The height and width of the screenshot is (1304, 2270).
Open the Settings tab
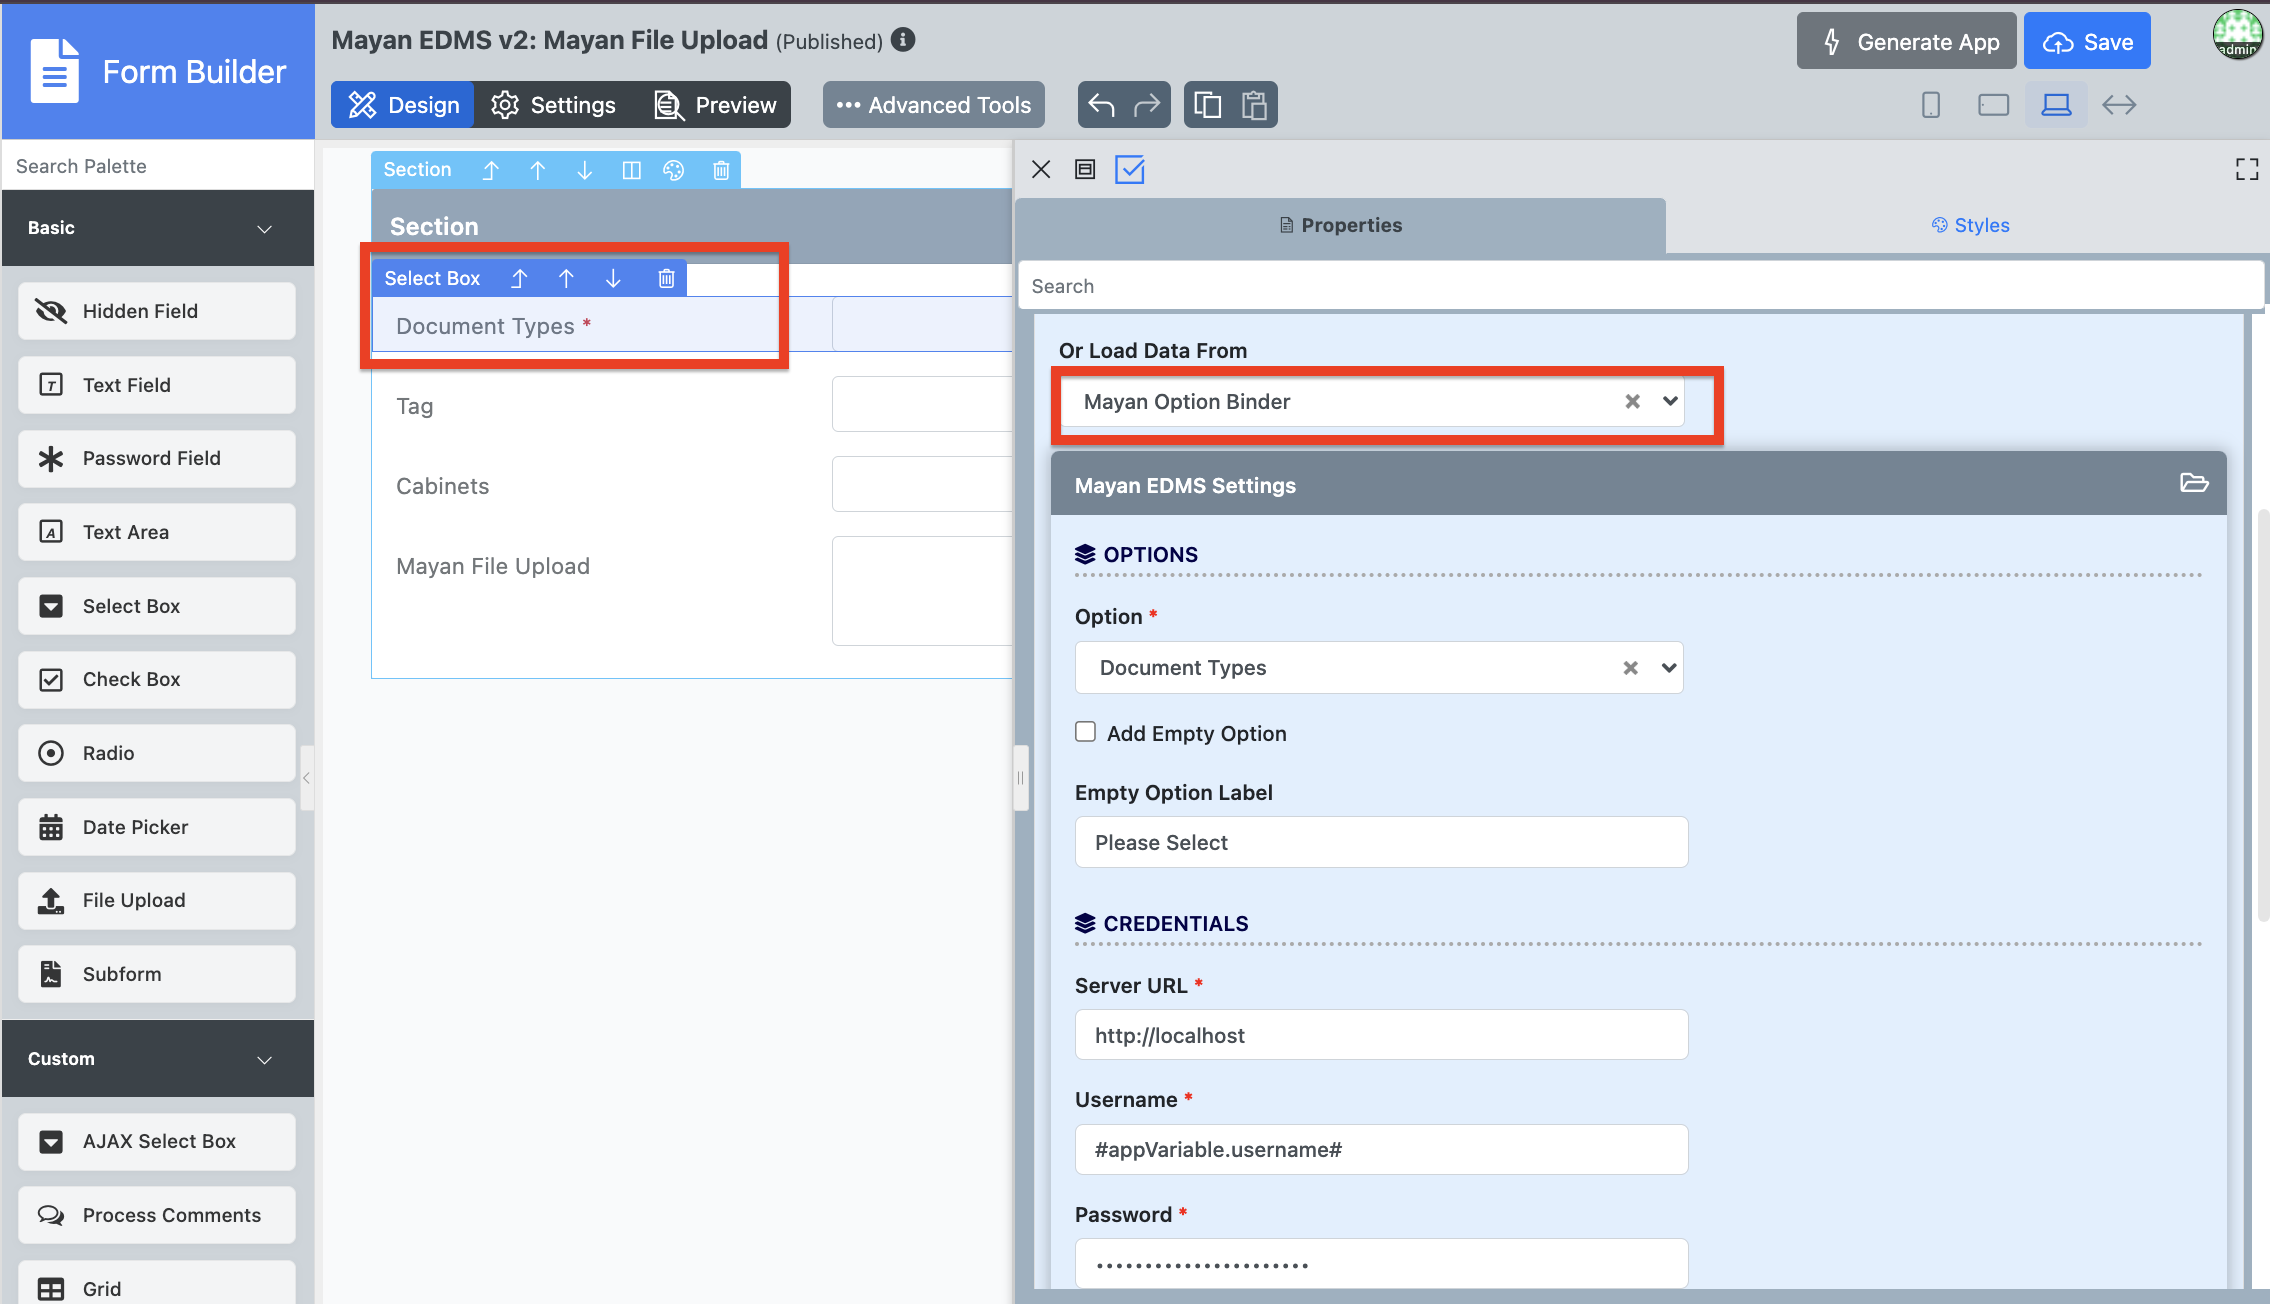pyautogui.click(x=553, y=105)
